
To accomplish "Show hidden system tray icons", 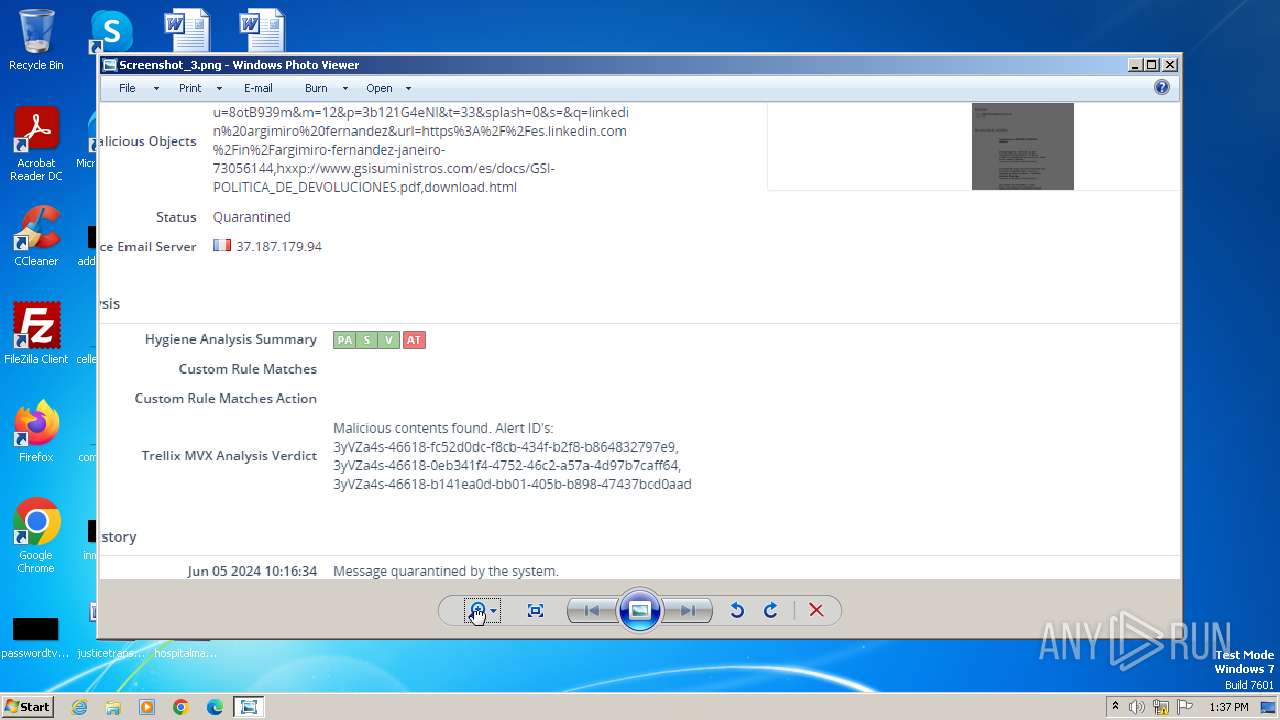I will pos(1116,707).
